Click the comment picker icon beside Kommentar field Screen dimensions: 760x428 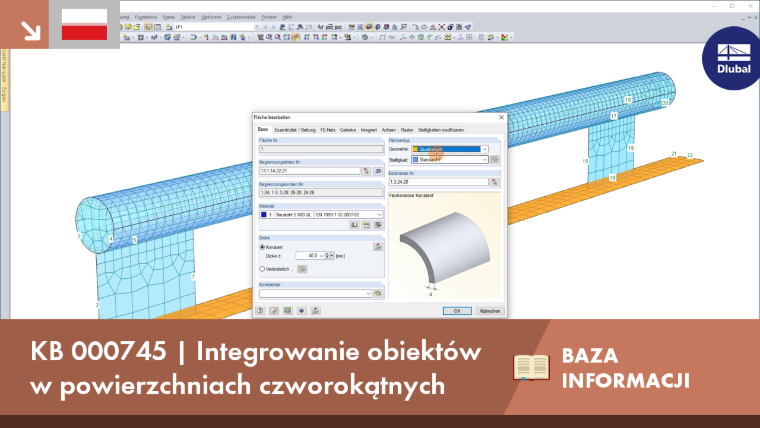pyautogui.click(x=378, y=294)
